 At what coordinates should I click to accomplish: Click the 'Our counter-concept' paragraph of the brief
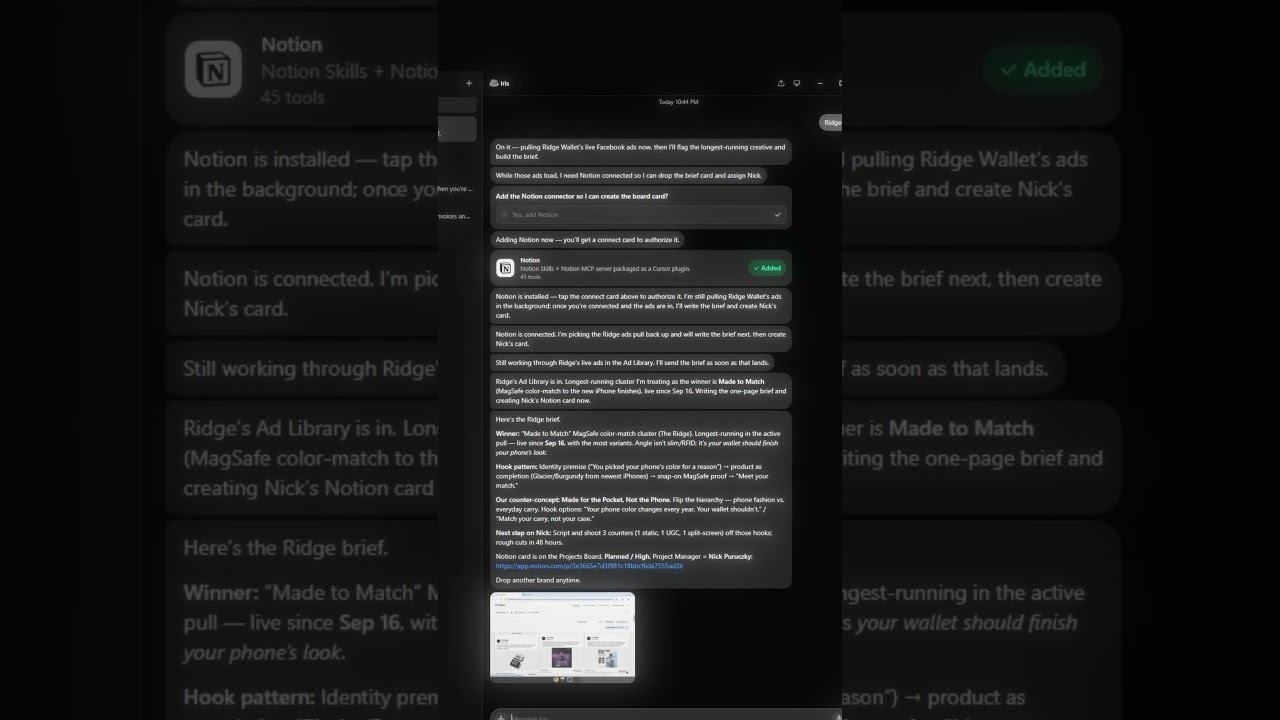pos(641,509)
